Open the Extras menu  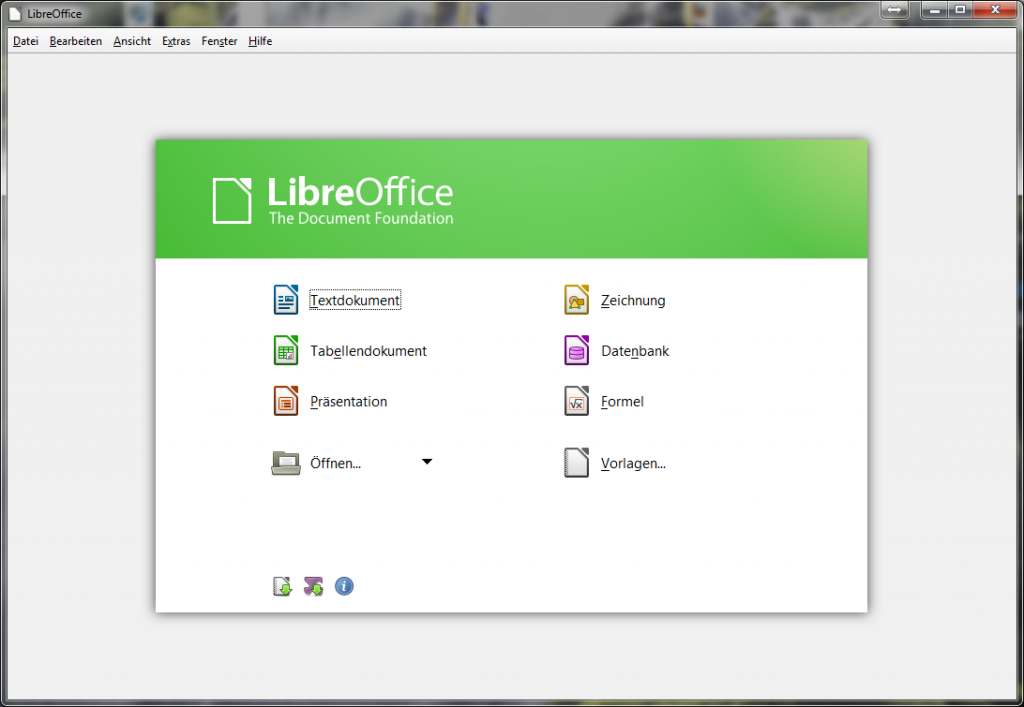pyautogui.click(x=176, y=41)
